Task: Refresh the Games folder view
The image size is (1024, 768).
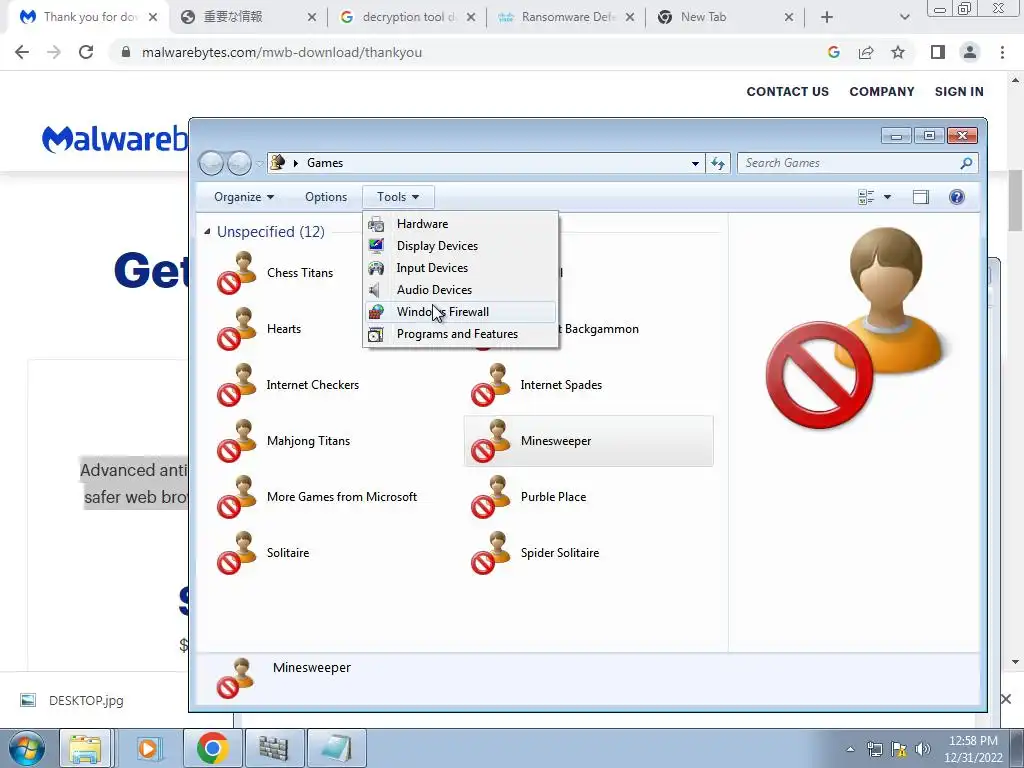Action: pyautogui.click(x=718, y=163)
